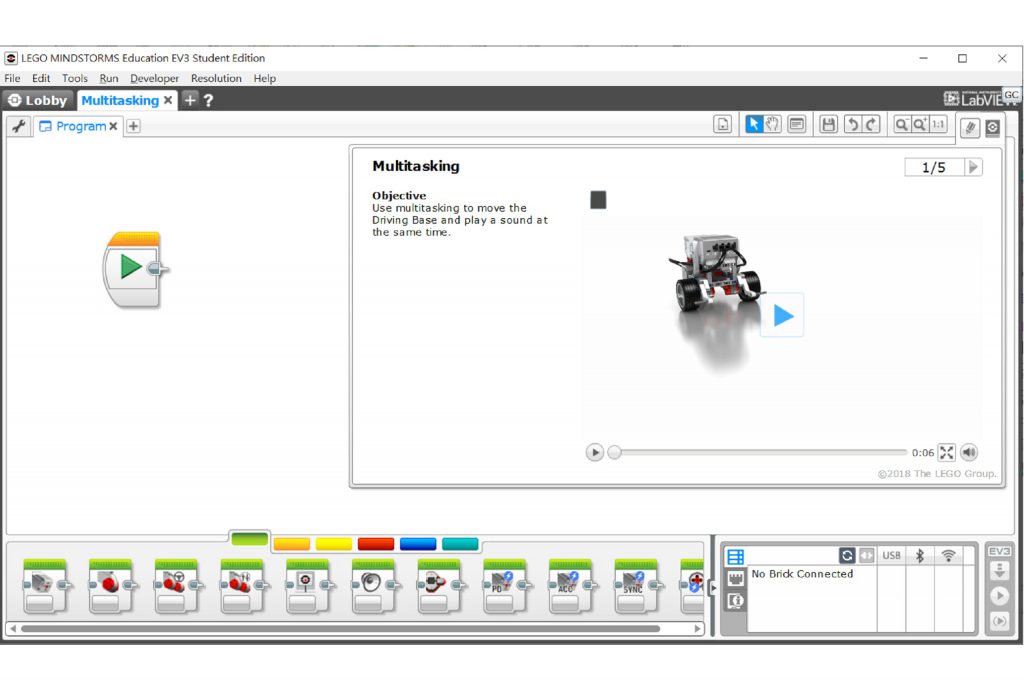
Task: Open the Developer menu
Action: tap(155, 78)
